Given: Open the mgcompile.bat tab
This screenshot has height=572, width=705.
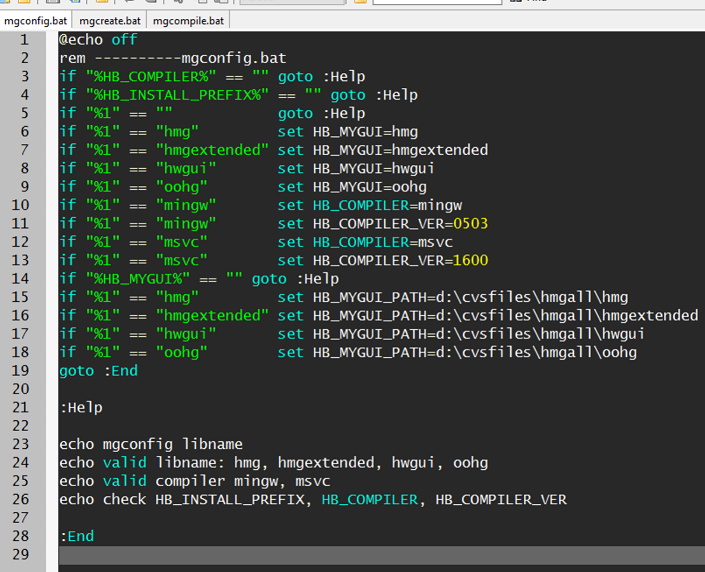Looking at the screenshot, I should 188,20.
